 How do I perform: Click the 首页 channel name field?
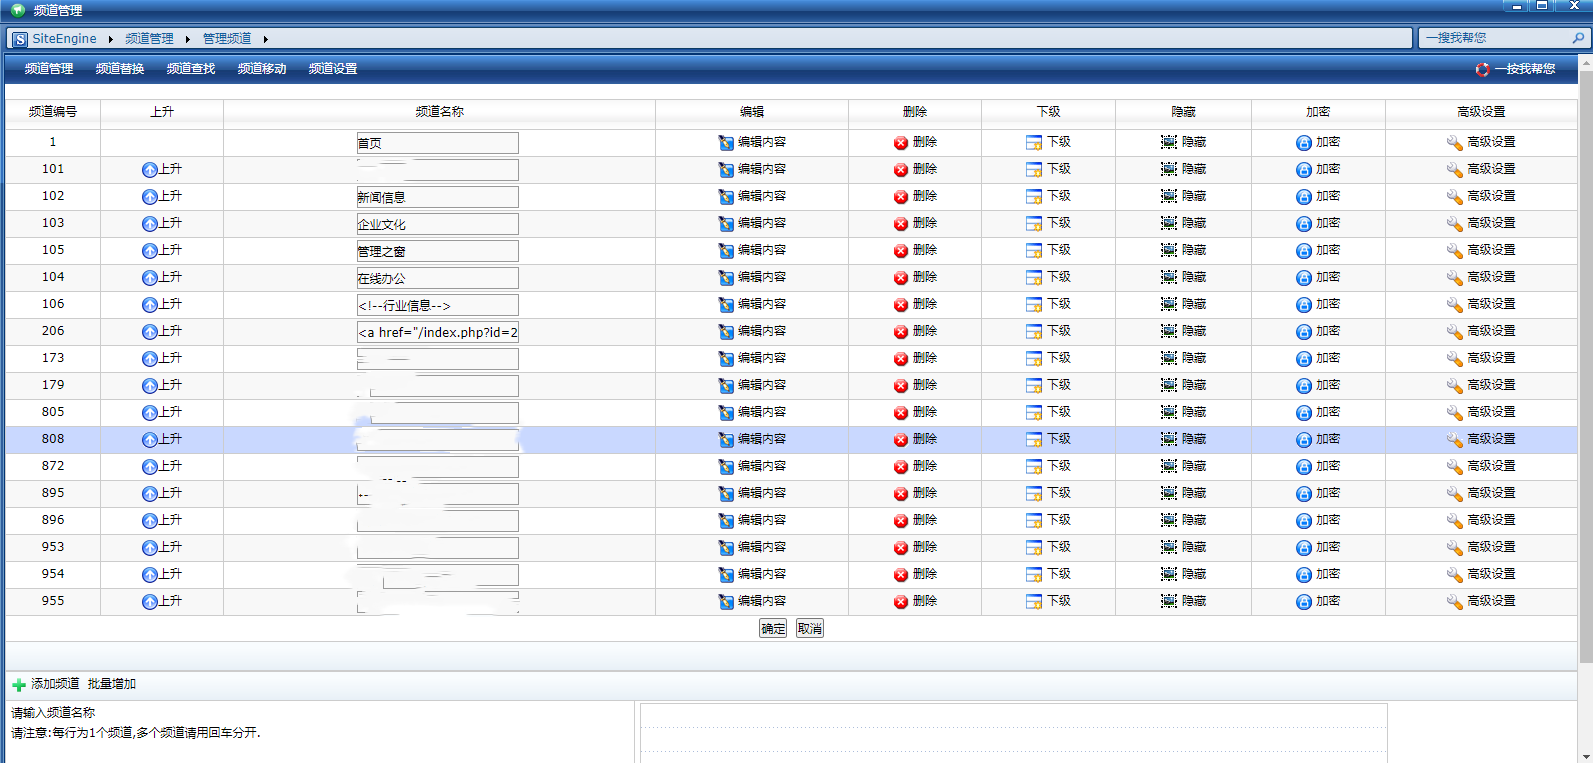[x=438, y=143]
